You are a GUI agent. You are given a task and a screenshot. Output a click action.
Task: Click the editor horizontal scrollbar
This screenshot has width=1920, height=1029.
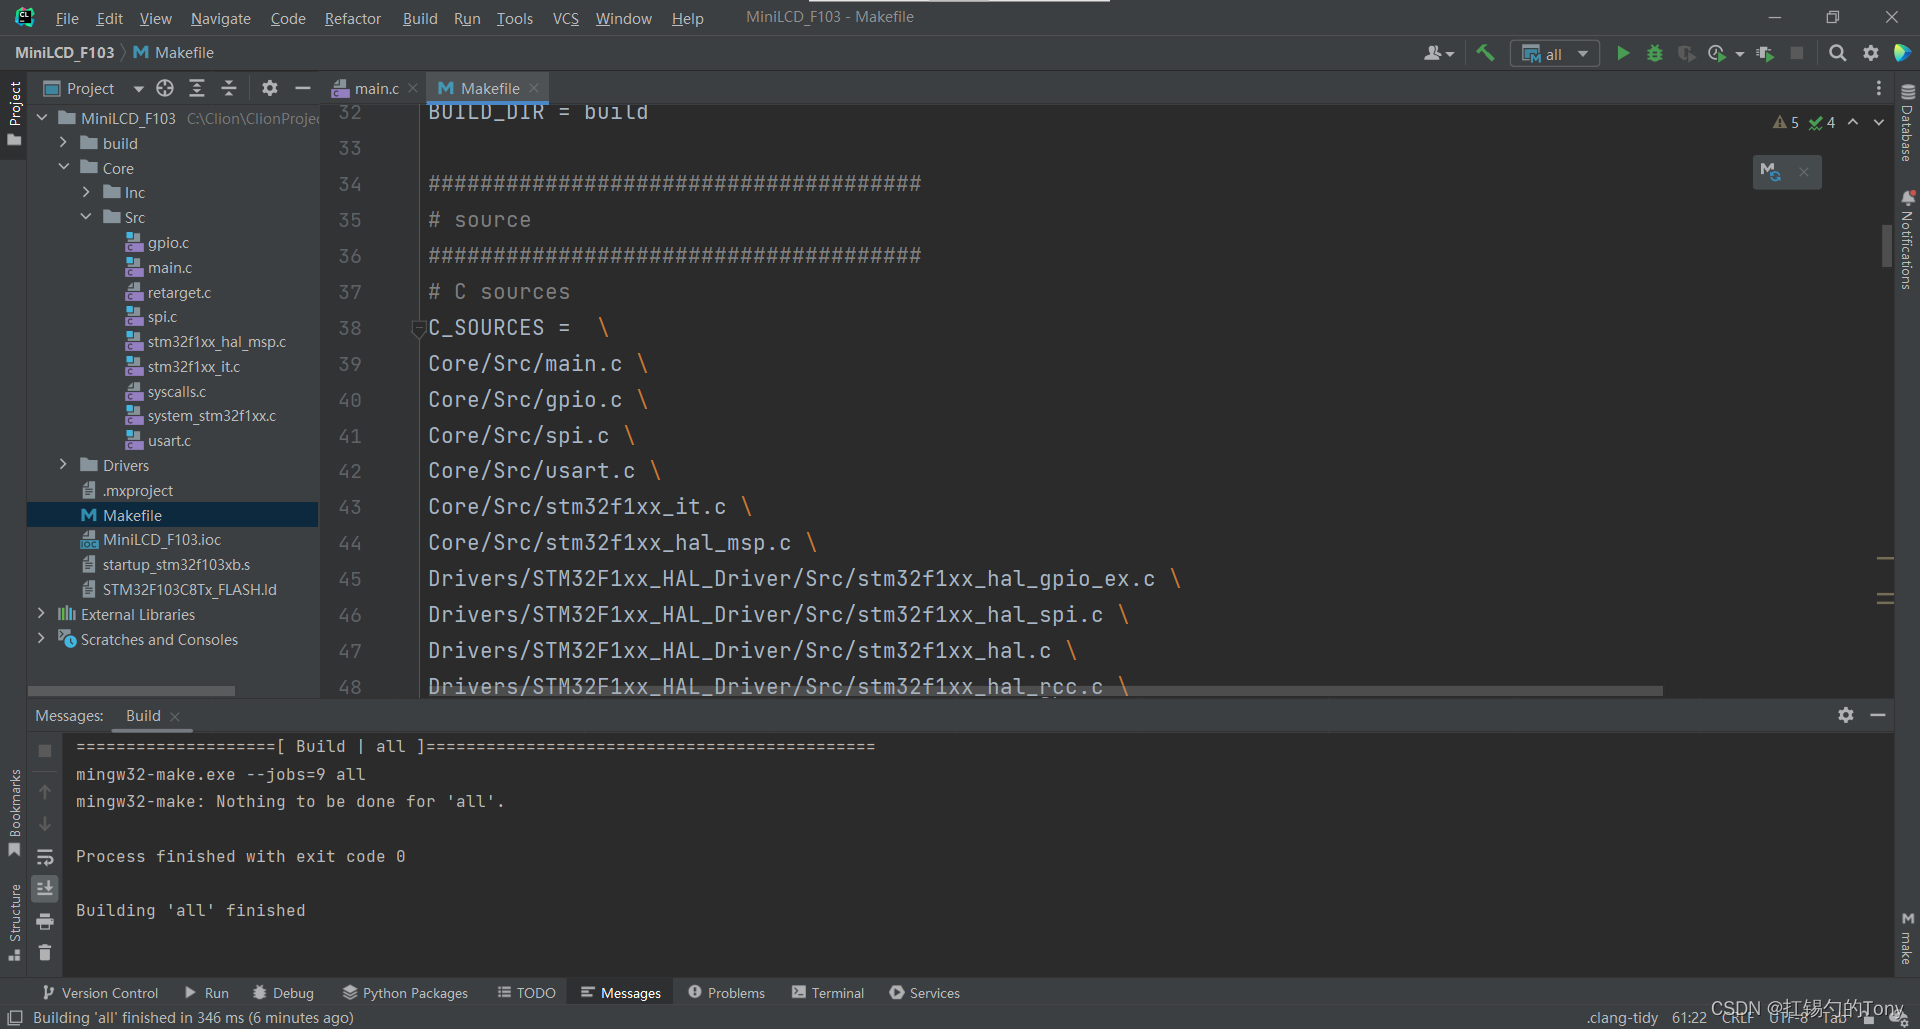pos(1045,691)
